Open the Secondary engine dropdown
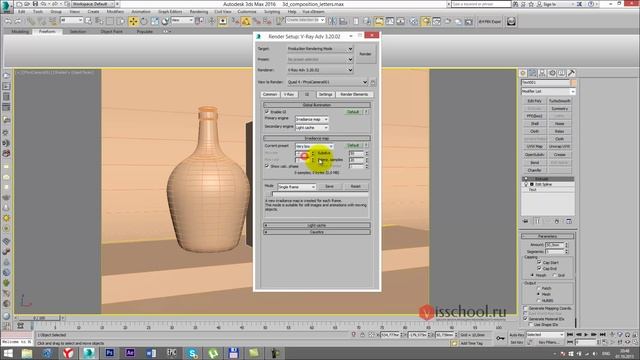Screen dimensions: 640x360 [x=312, y=128]
